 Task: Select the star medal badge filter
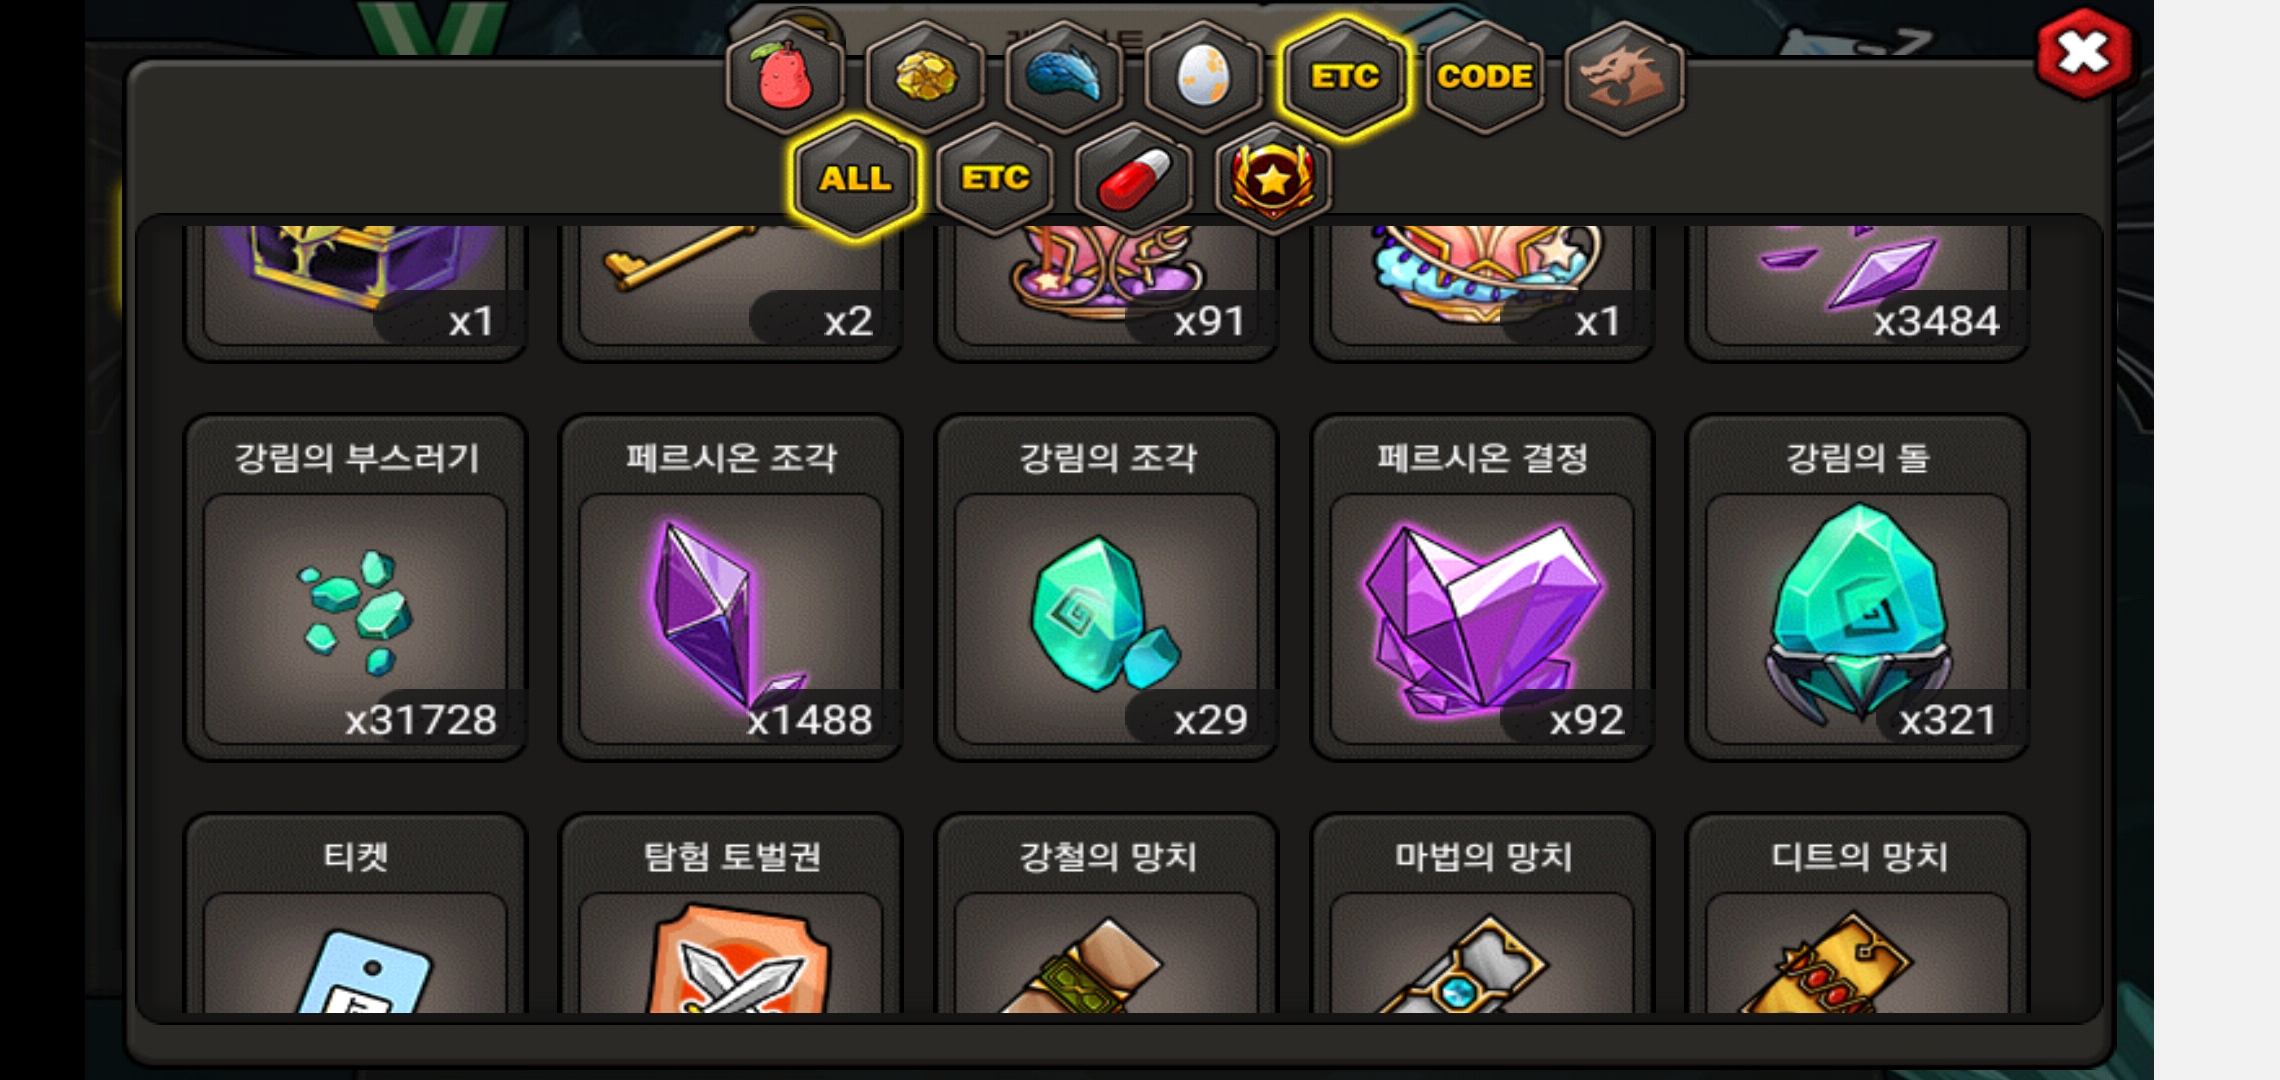coord(1273,179)
